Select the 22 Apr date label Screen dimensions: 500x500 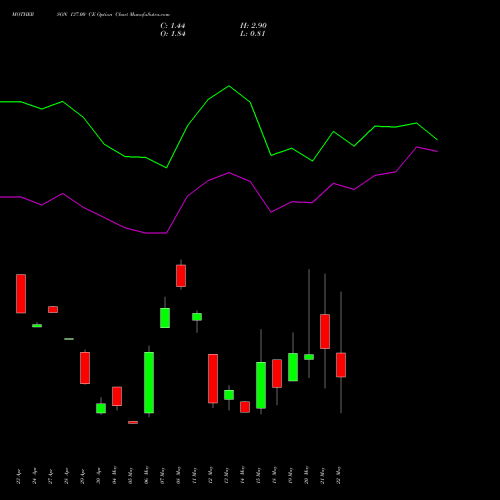(x=19, y=476)
